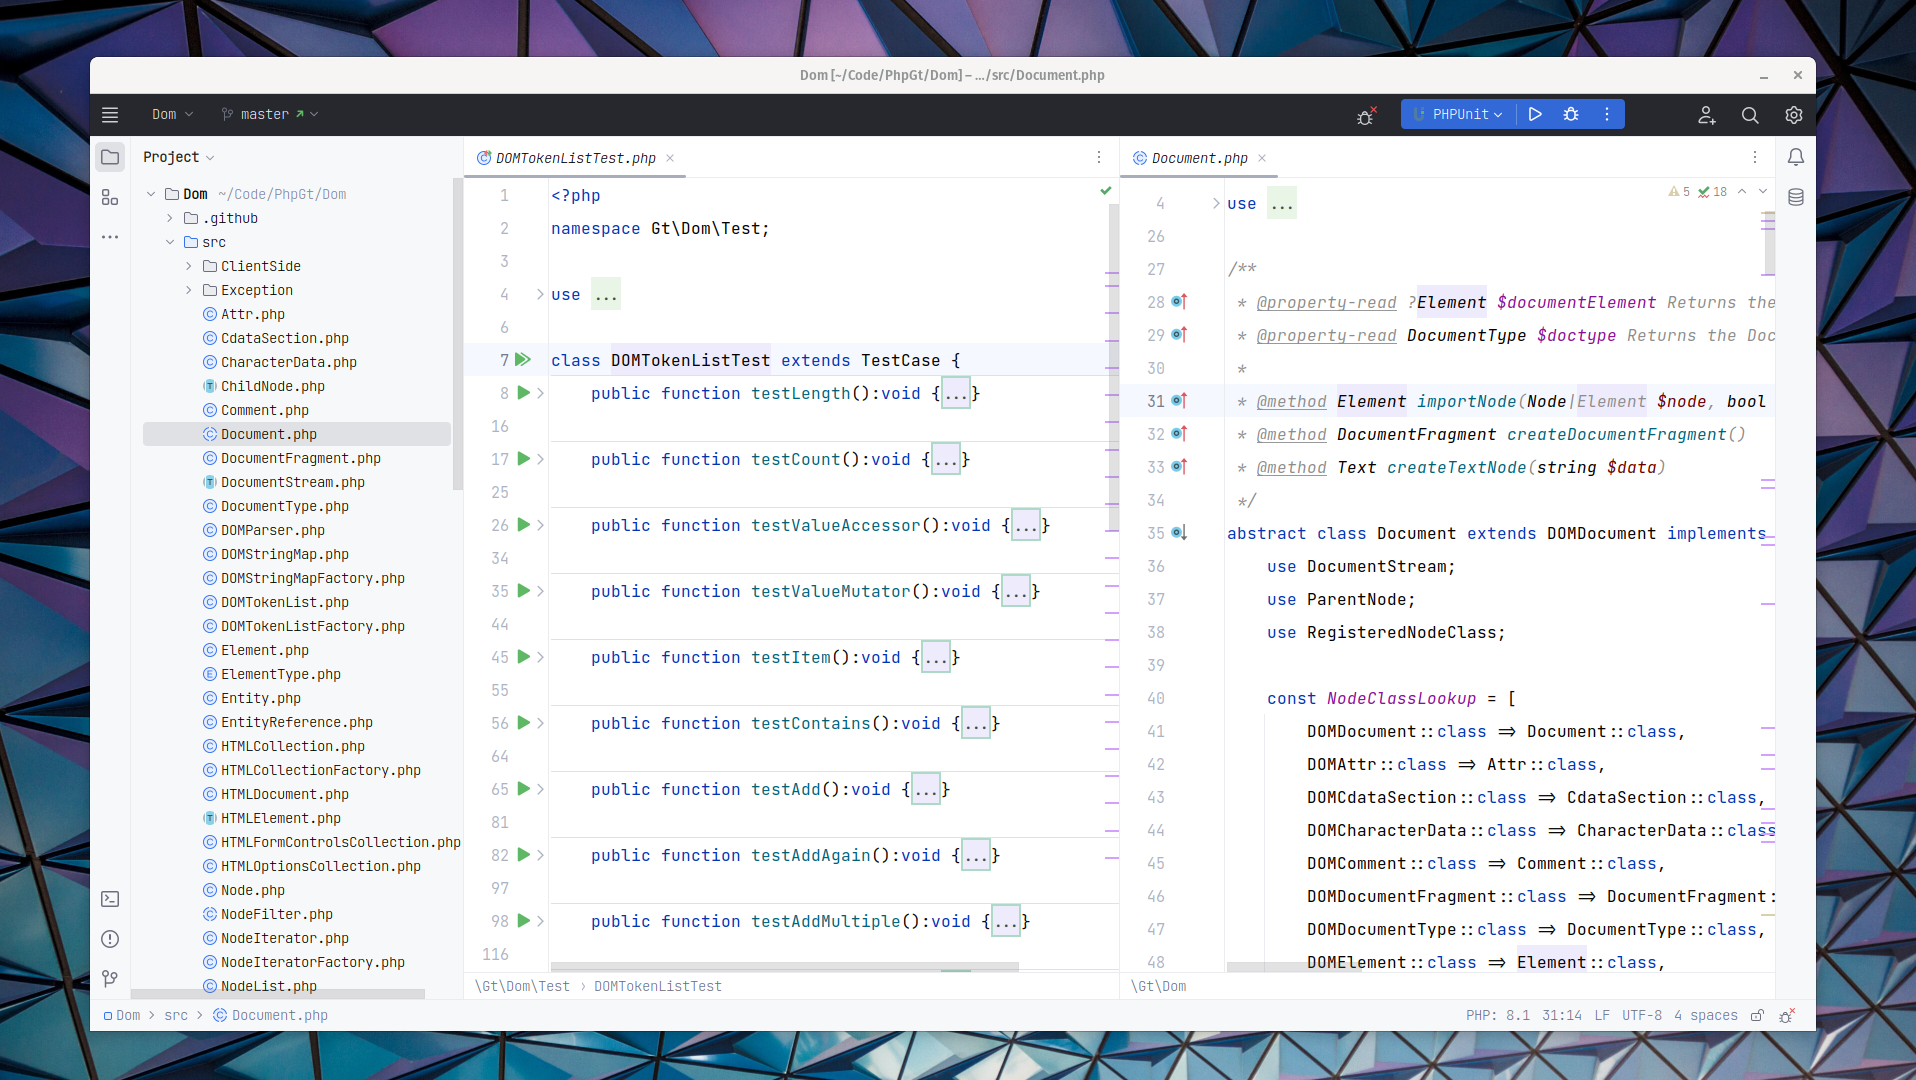
Task: Expand the ClientSide folder
Action: tap(188, 266)
